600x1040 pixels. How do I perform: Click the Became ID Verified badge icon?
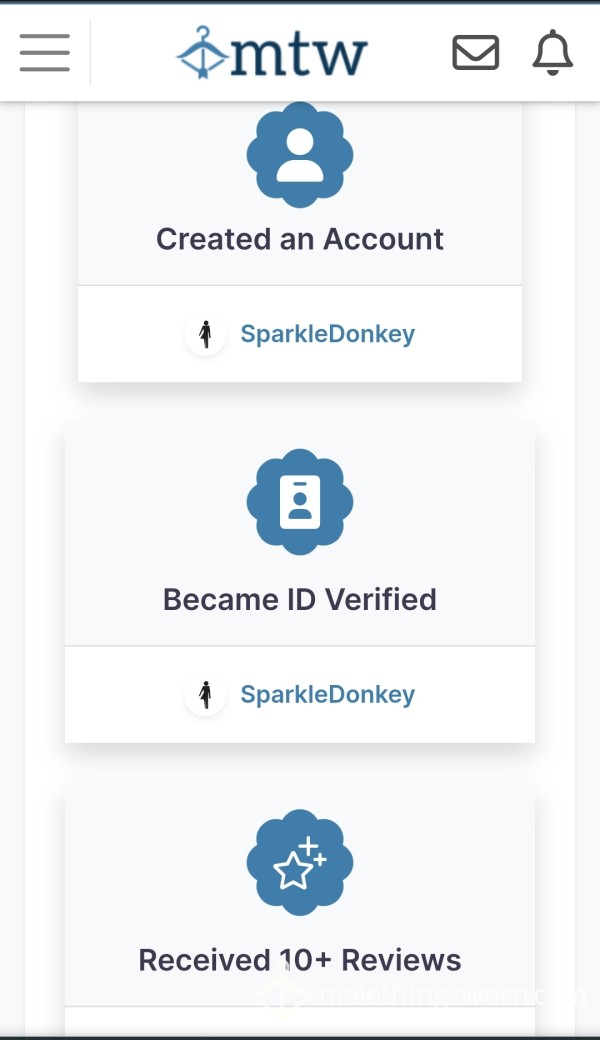(x=300, y=502)
